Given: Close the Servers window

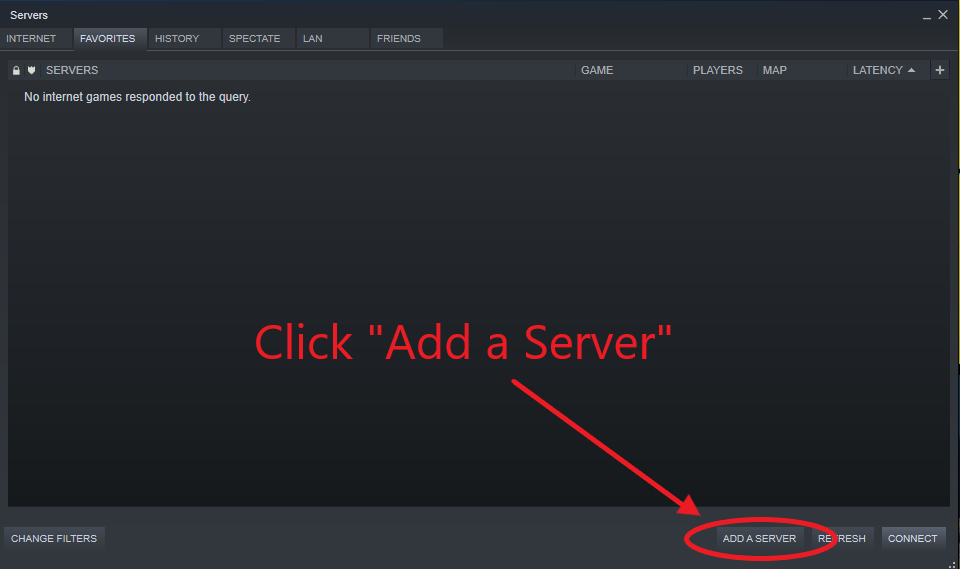Looking at the screenshot, I should (943, 15).
